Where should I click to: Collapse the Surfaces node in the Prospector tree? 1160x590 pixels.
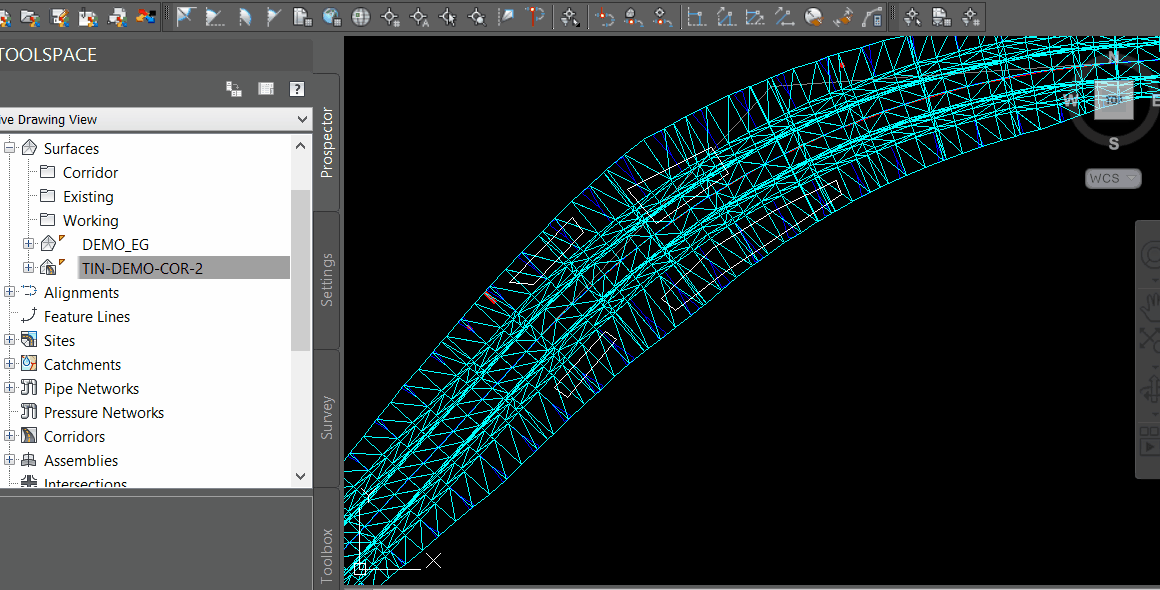[x=9, y=147]
